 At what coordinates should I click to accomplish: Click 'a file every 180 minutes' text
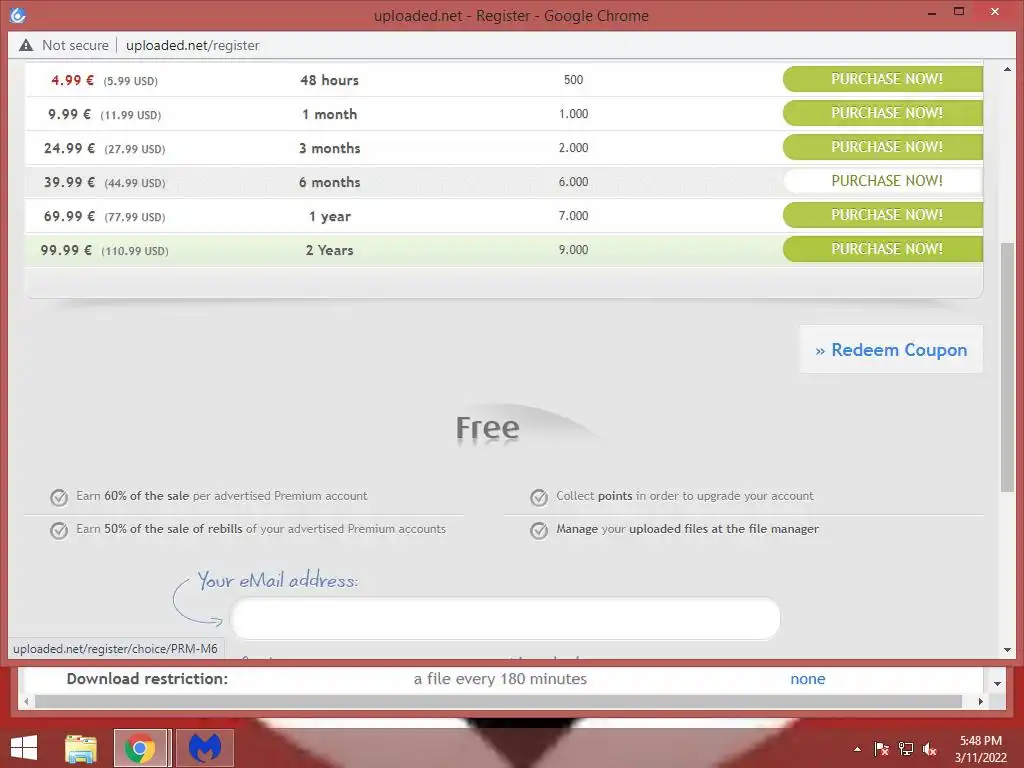tap(500, 679)
